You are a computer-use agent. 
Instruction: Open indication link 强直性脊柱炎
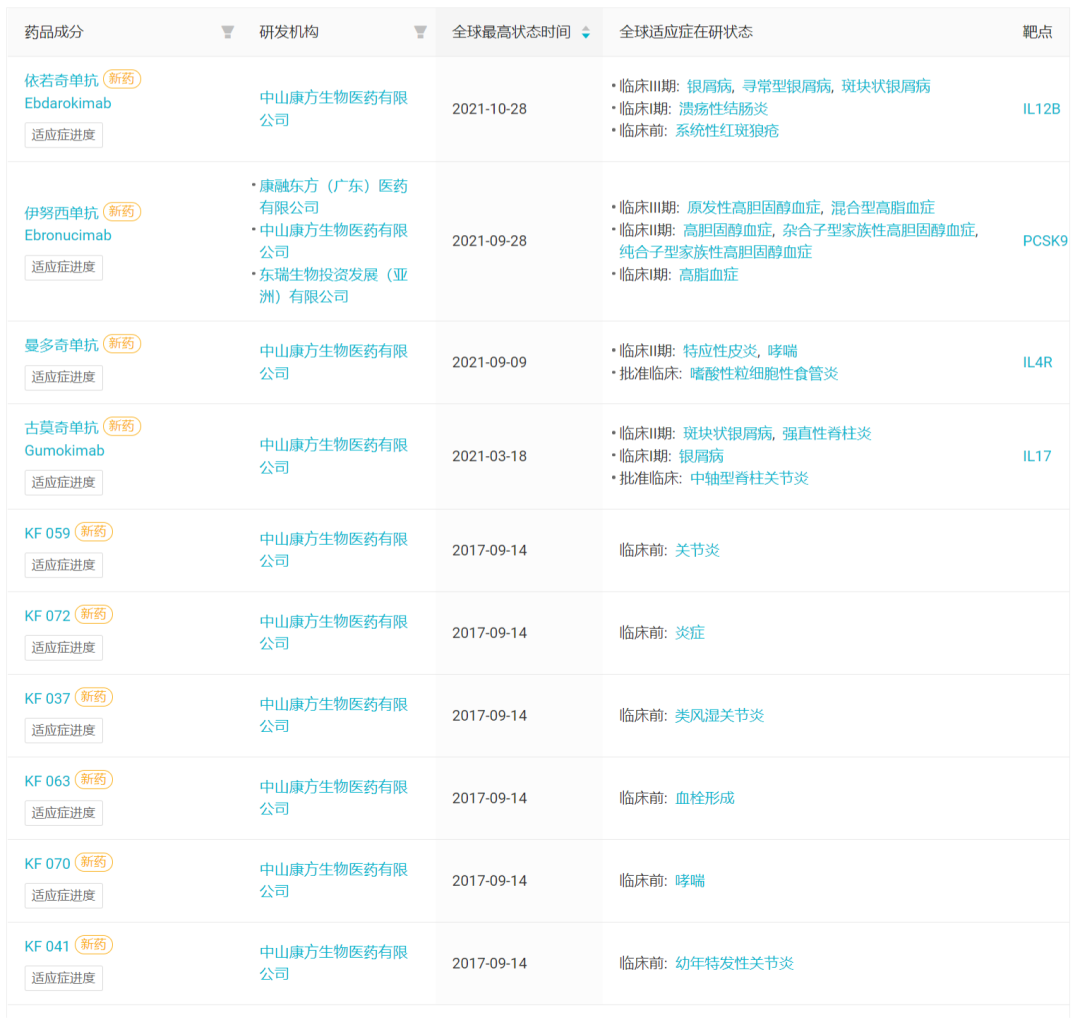827,433
